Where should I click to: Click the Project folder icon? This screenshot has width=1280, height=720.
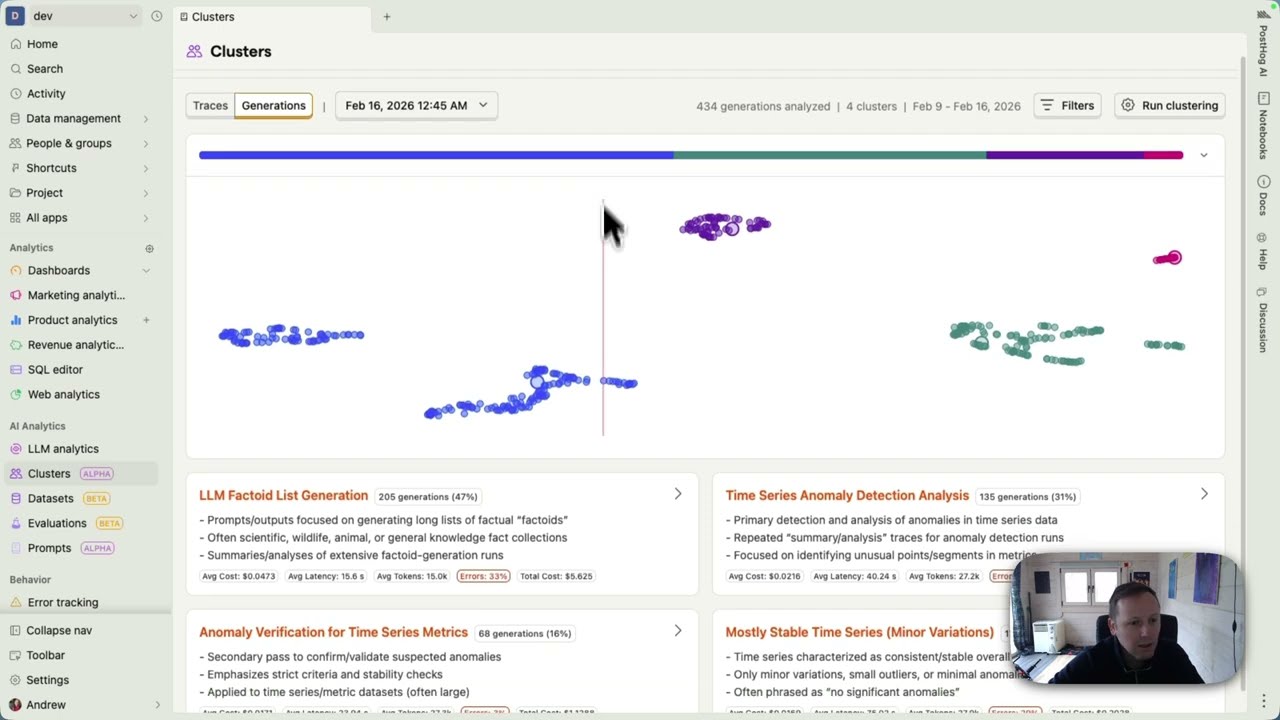point(16,193)
